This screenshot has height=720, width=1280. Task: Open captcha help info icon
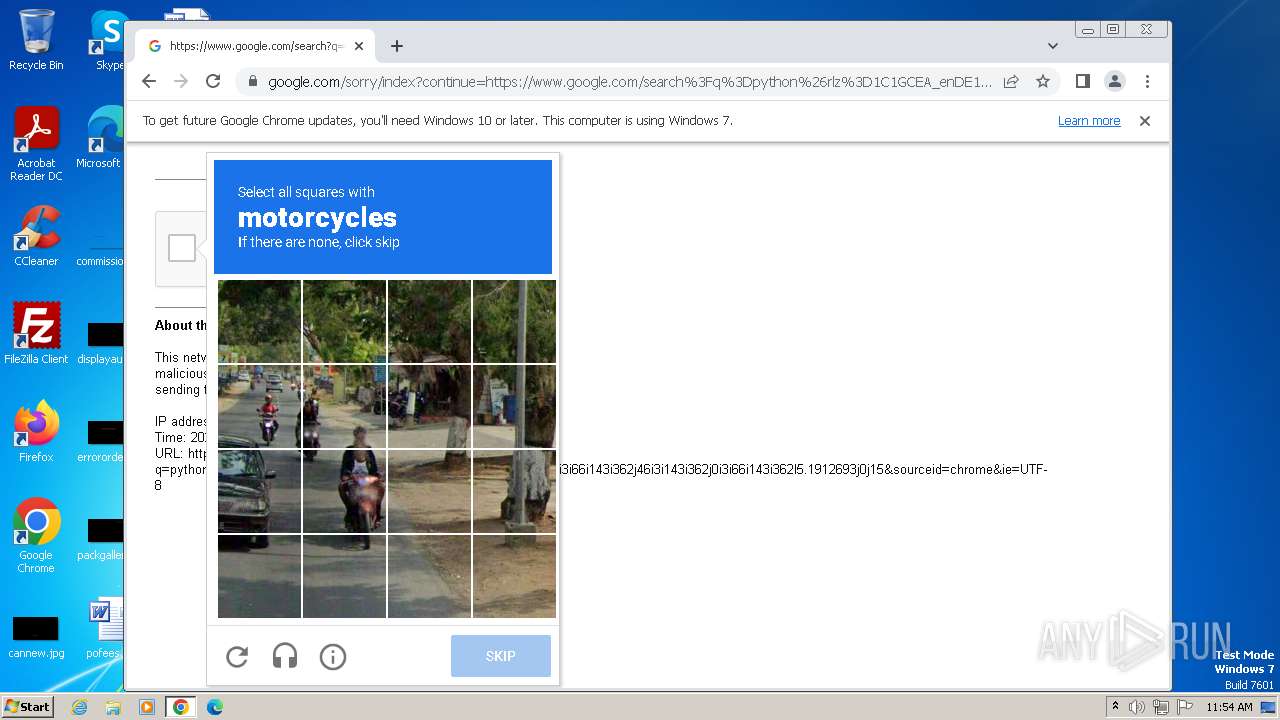[x=333, y=657]
